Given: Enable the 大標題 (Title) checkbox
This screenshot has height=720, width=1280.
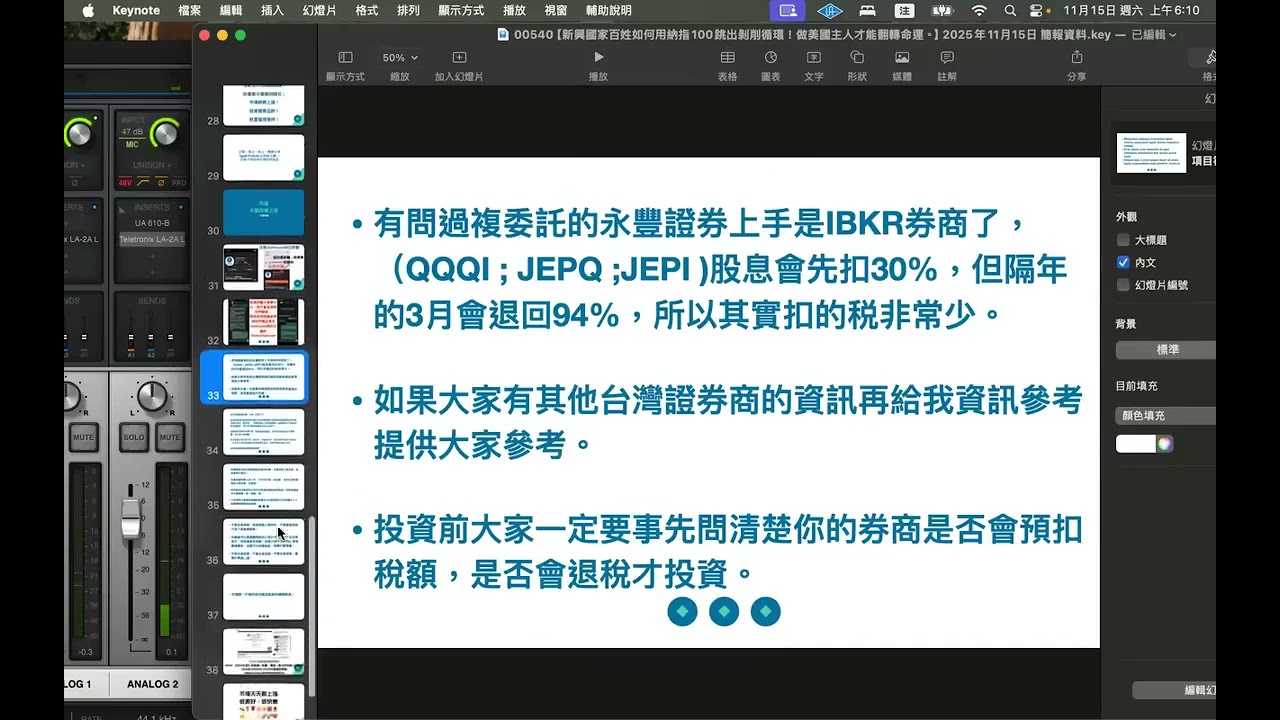Looking at the screenshot, I should pos(1123,240).
